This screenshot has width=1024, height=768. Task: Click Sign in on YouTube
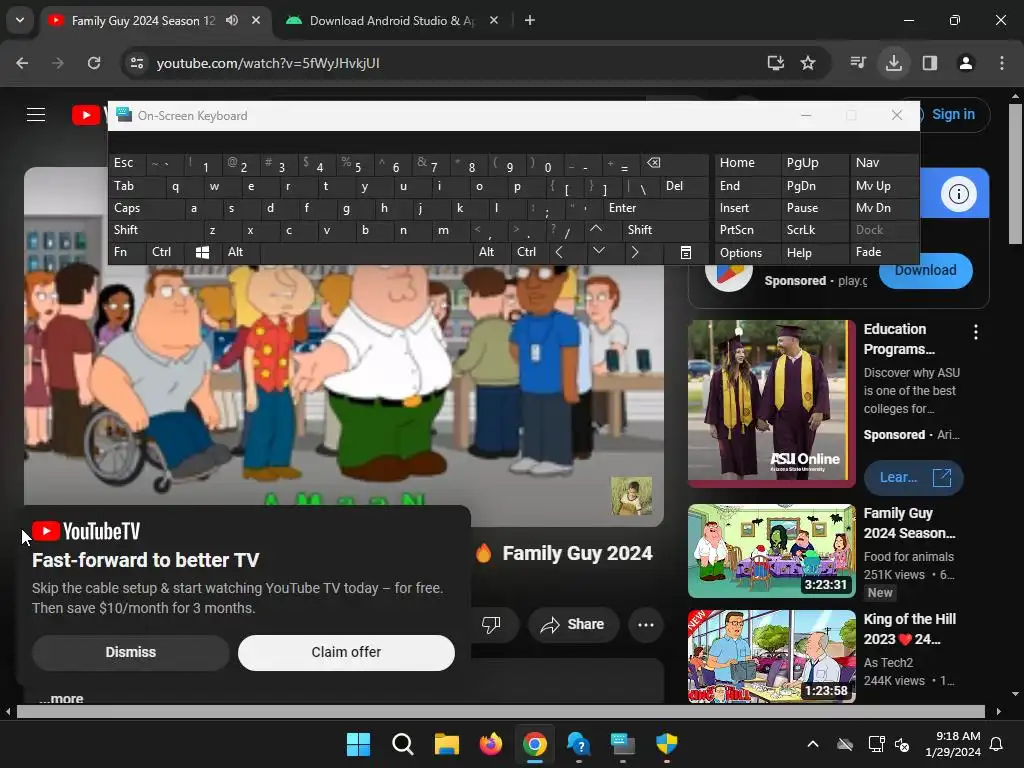coord(953,114)
